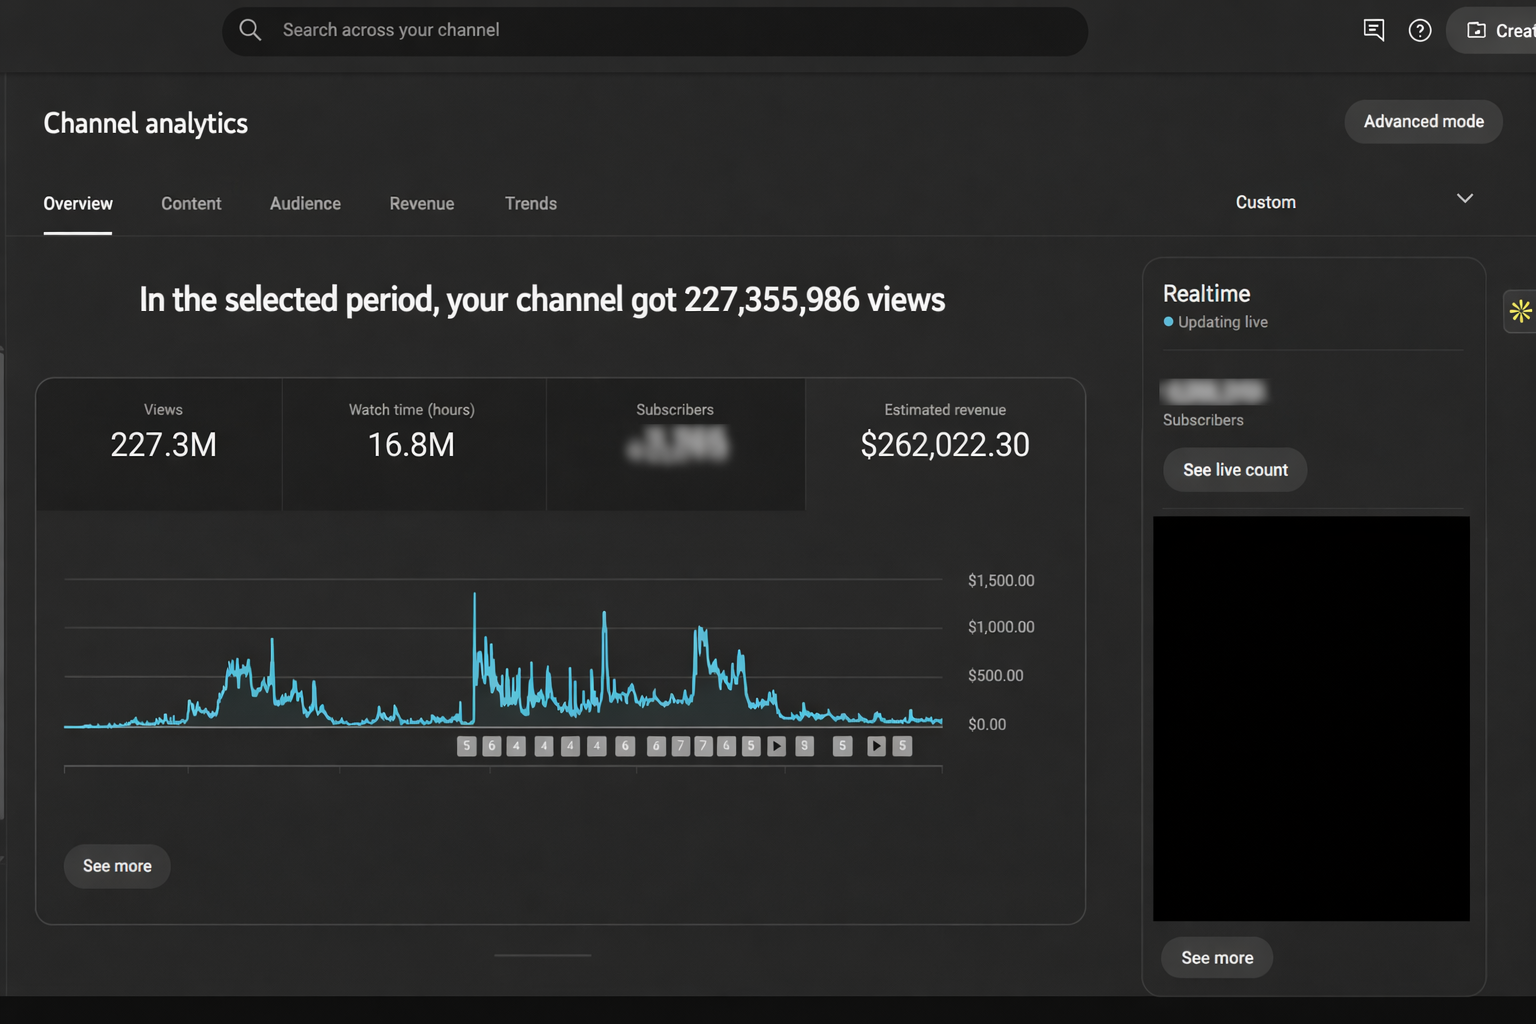
Task: Switch to the Audience tab
Action: 305,204
